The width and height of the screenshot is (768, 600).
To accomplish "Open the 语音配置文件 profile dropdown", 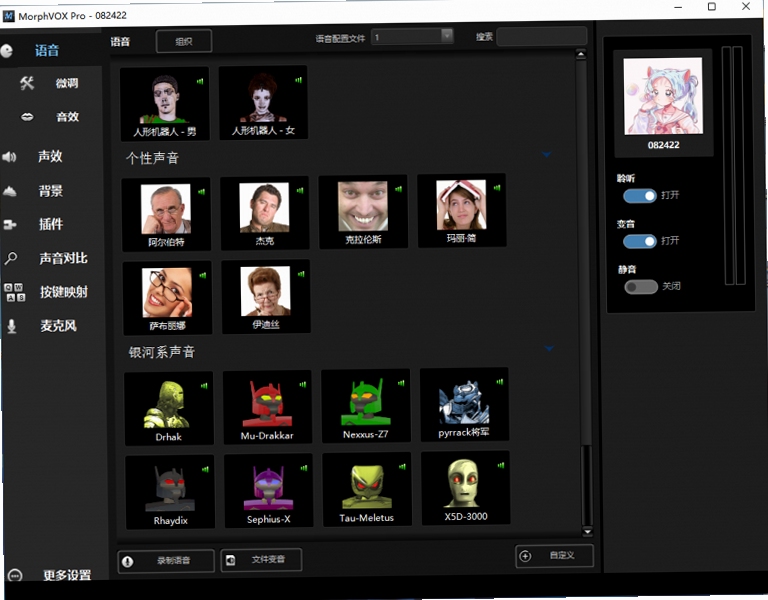I will coord(412,36).
